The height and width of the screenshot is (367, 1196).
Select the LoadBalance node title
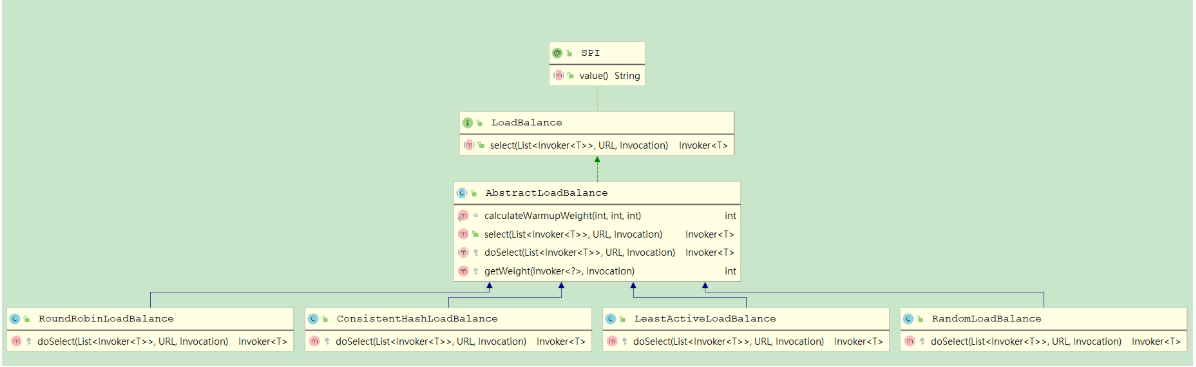tap(527, 122)
